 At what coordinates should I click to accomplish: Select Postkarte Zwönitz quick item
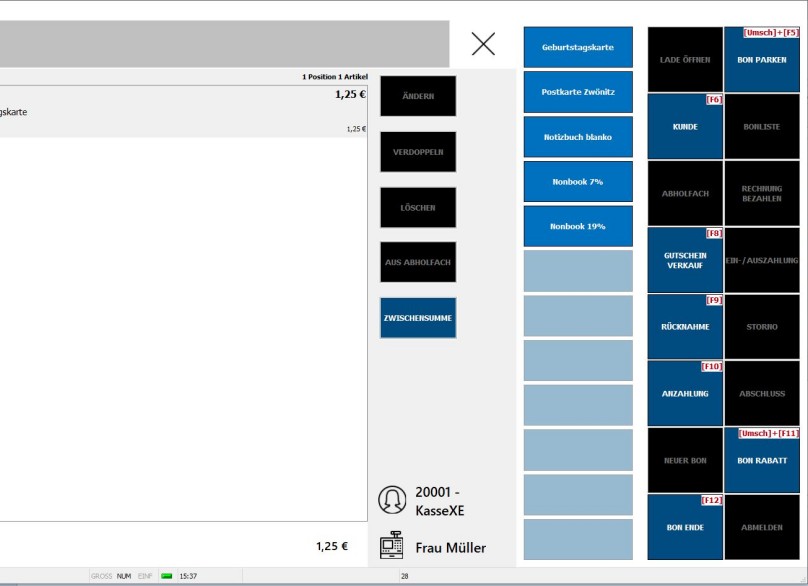tap(578, 92)
